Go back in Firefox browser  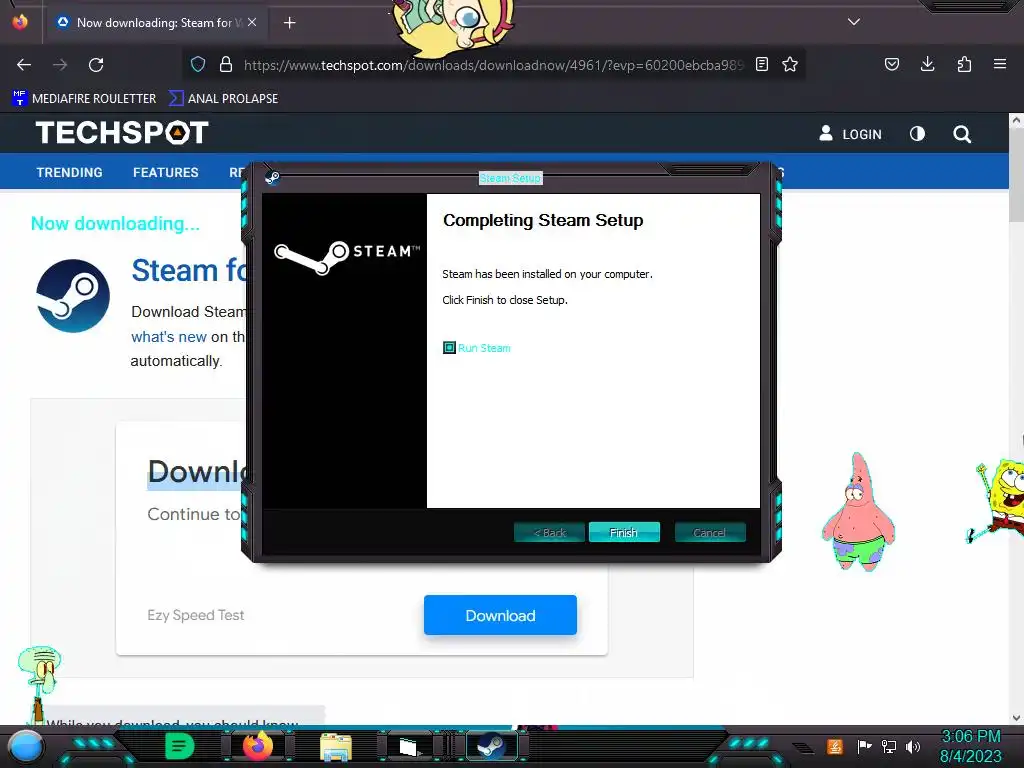pyautogui.click(x=24, y=65)
